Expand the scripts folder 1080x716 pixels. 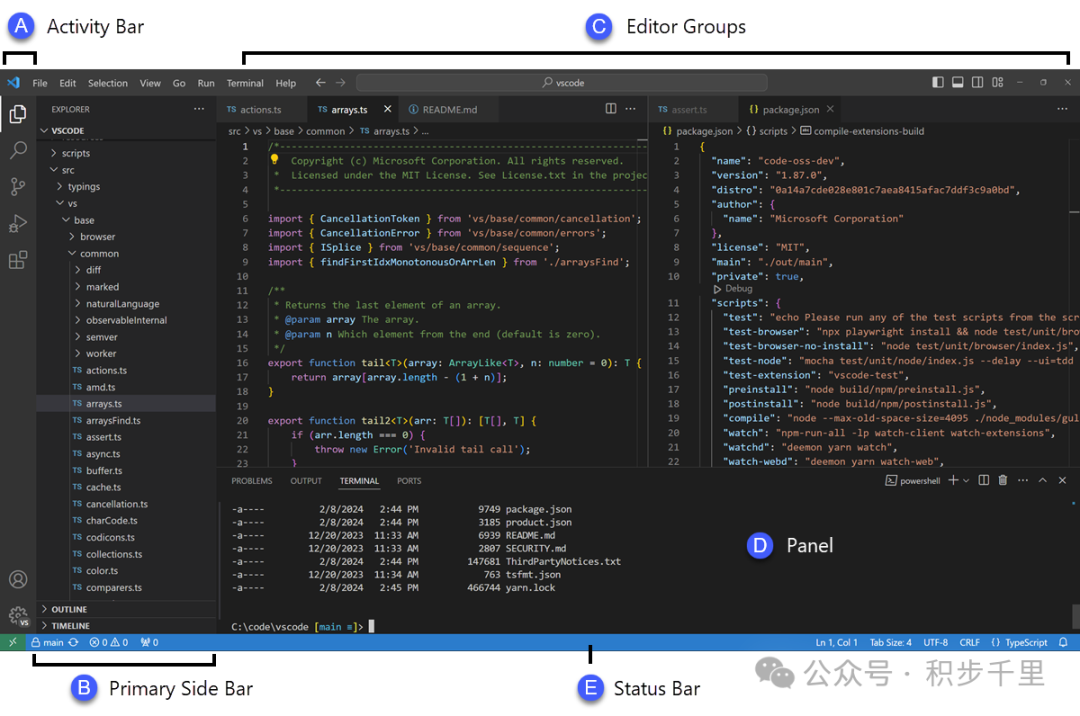click(x=126, y=153)
